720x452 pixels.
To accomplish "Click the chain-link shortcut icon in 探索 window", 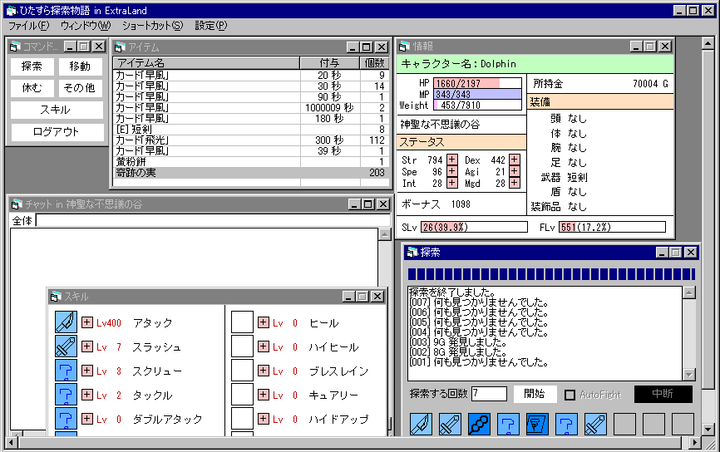I will click(479, 424).
